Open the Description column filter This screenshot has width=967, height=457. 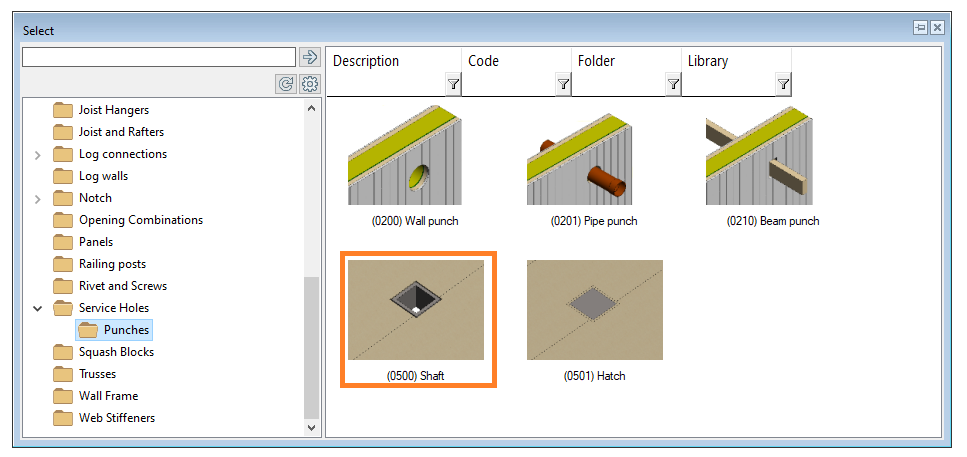click(453, 84)
